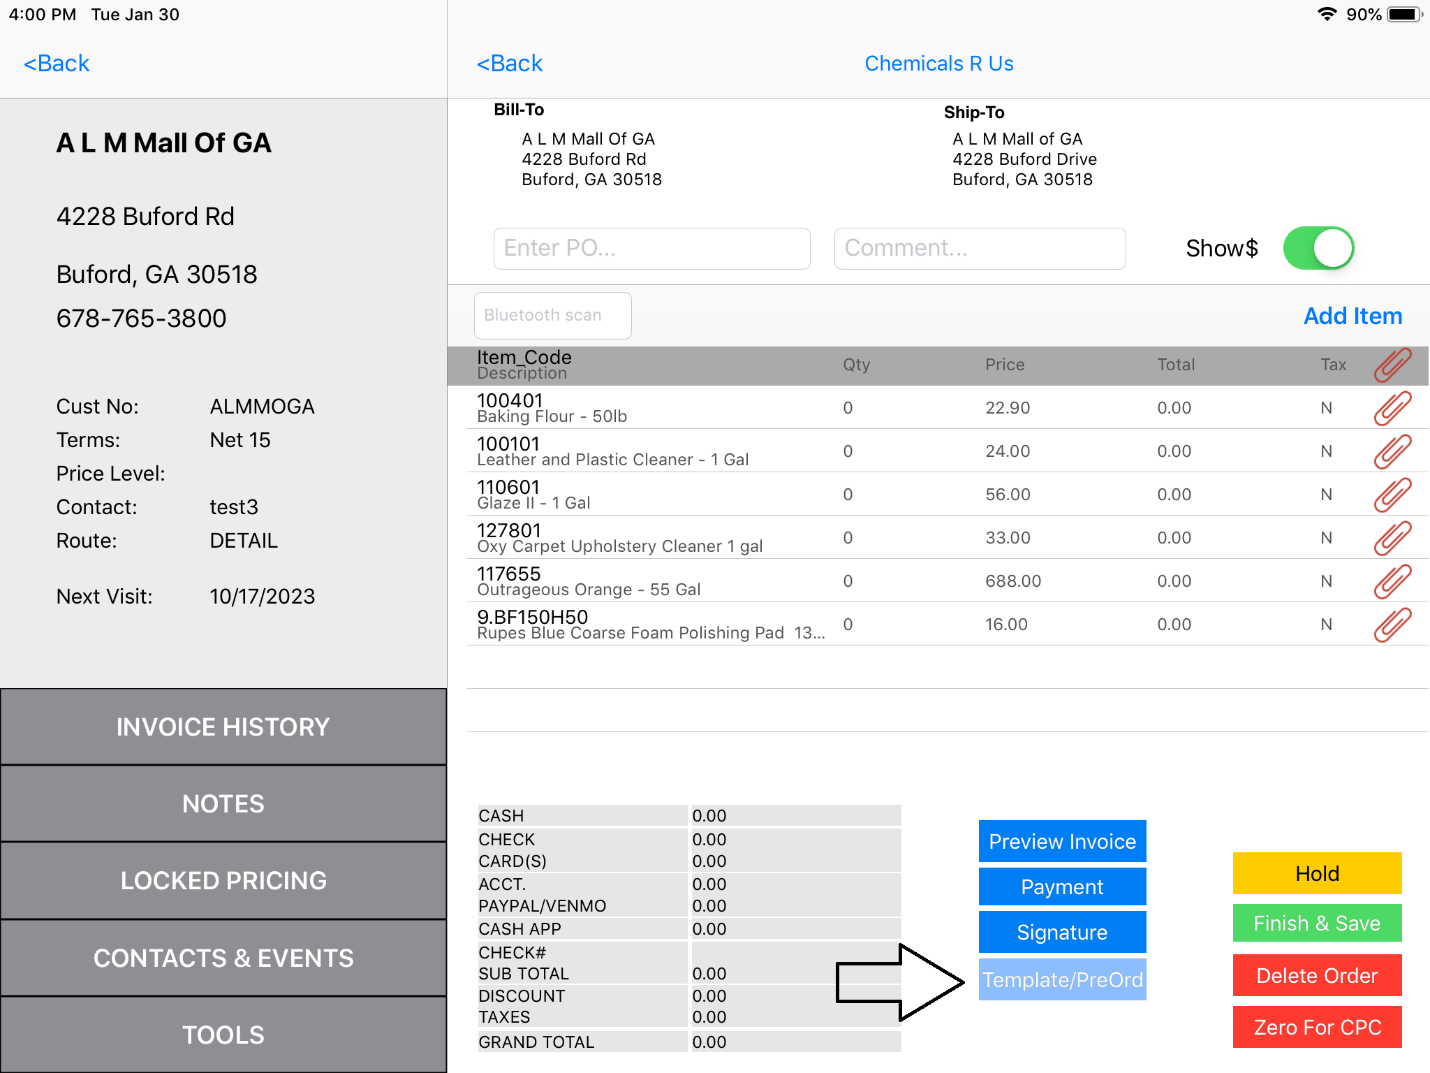Click the Bluetooth scan field
The width and height of the screenshot is (1430, 1073).
(552, 315)
